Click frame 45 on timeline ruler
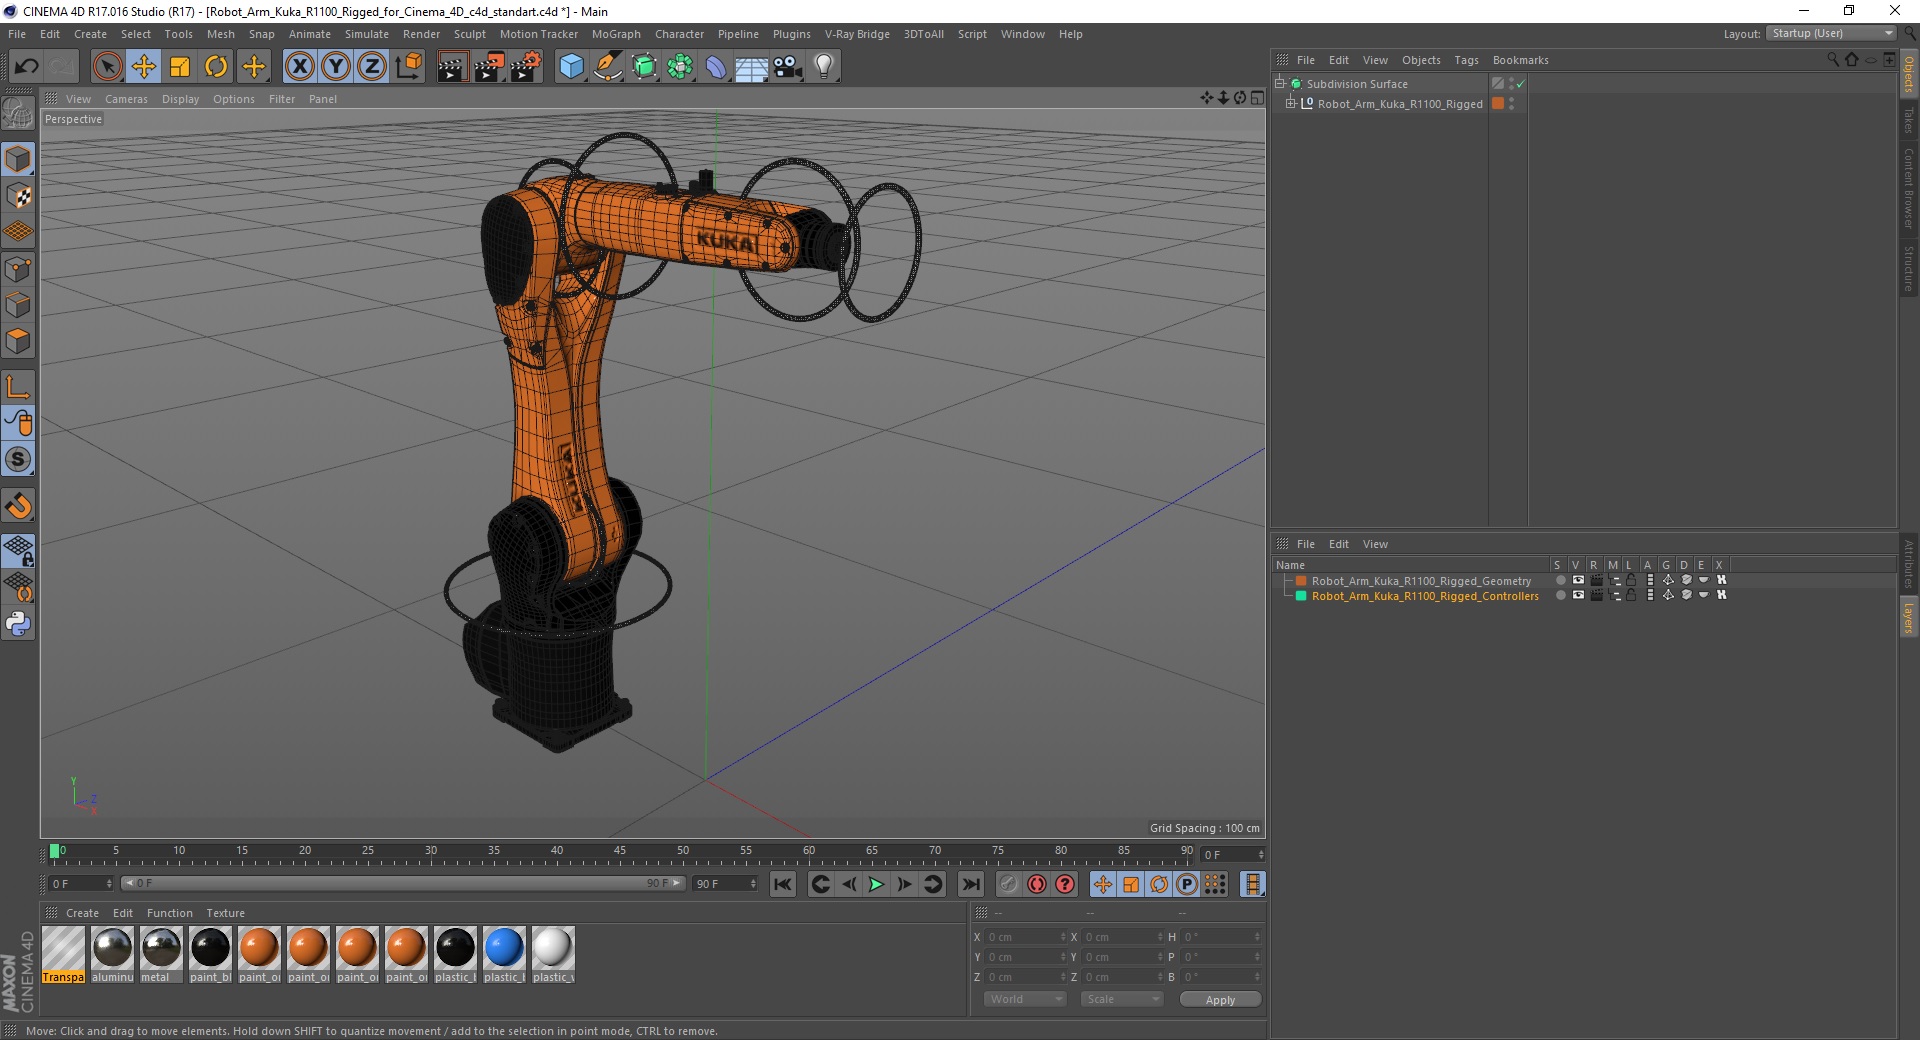The image size is (1920, 1040). click(620, 853)
